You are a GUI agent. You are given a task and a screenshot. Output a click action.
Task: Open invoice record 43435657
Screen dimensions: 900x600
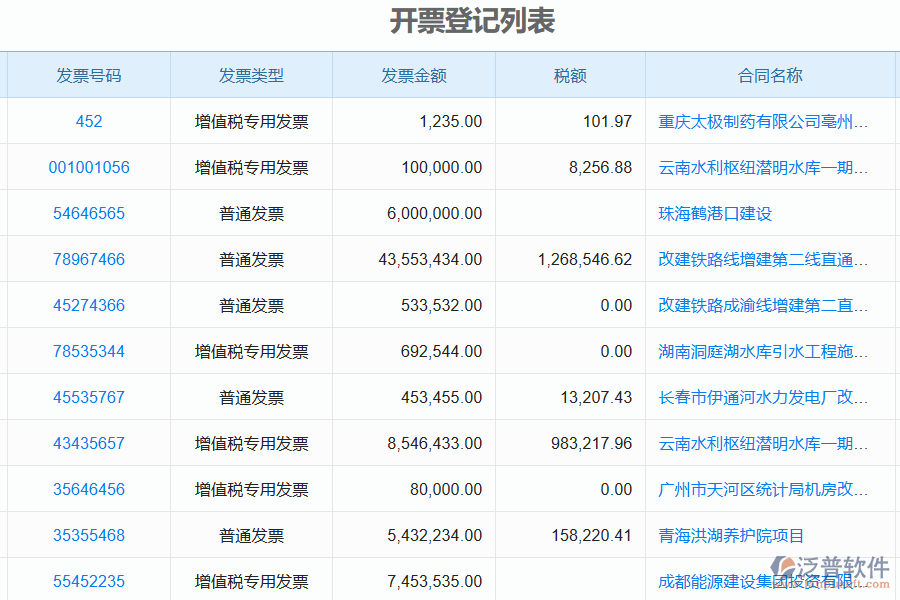coord(89,443)
